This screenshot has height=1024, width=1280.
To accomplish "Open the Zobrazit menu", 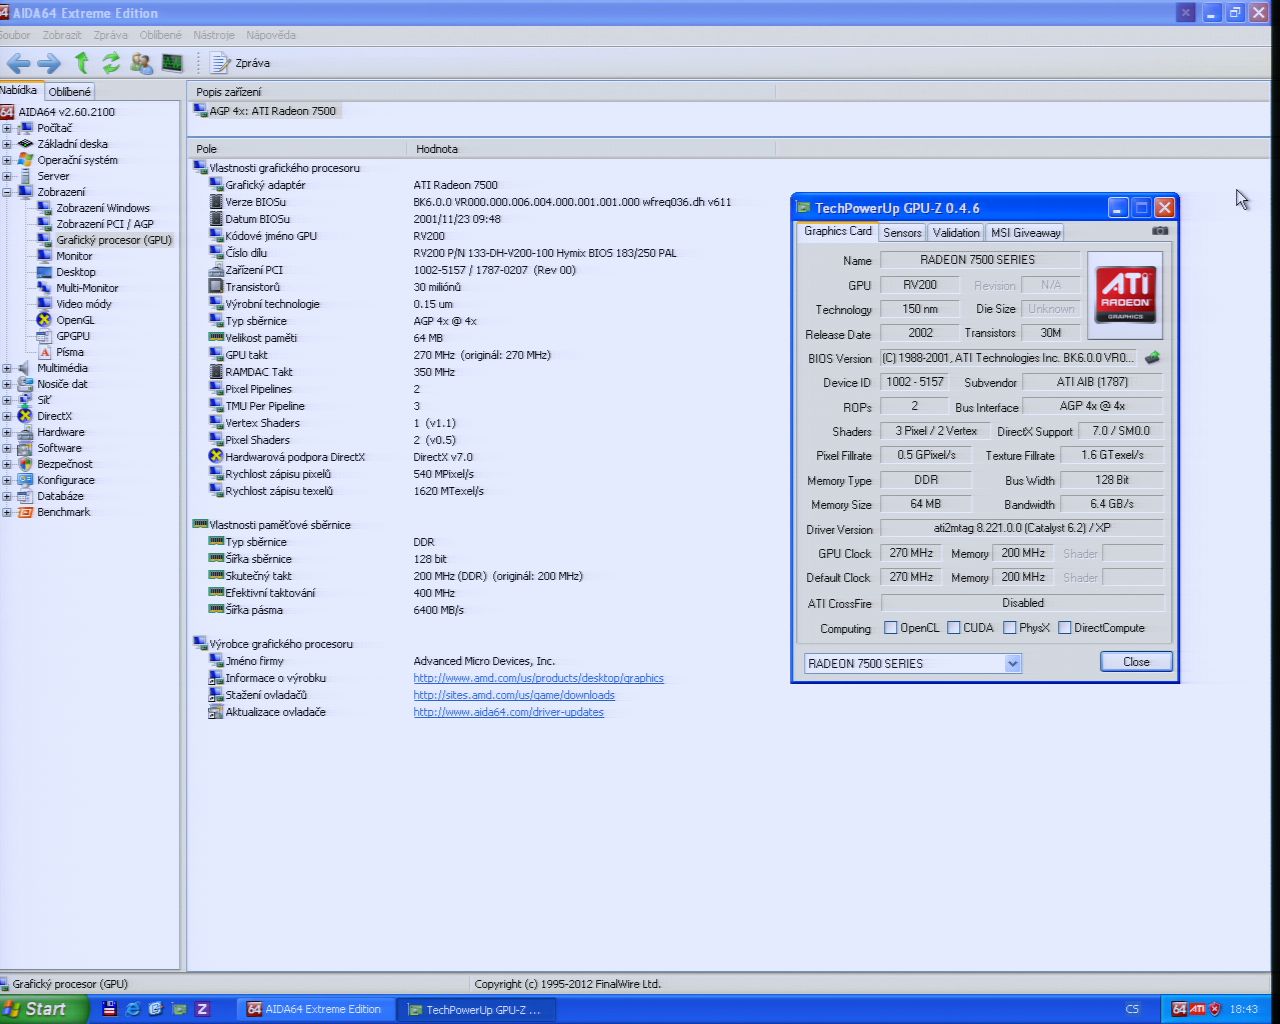I will 62,35.
